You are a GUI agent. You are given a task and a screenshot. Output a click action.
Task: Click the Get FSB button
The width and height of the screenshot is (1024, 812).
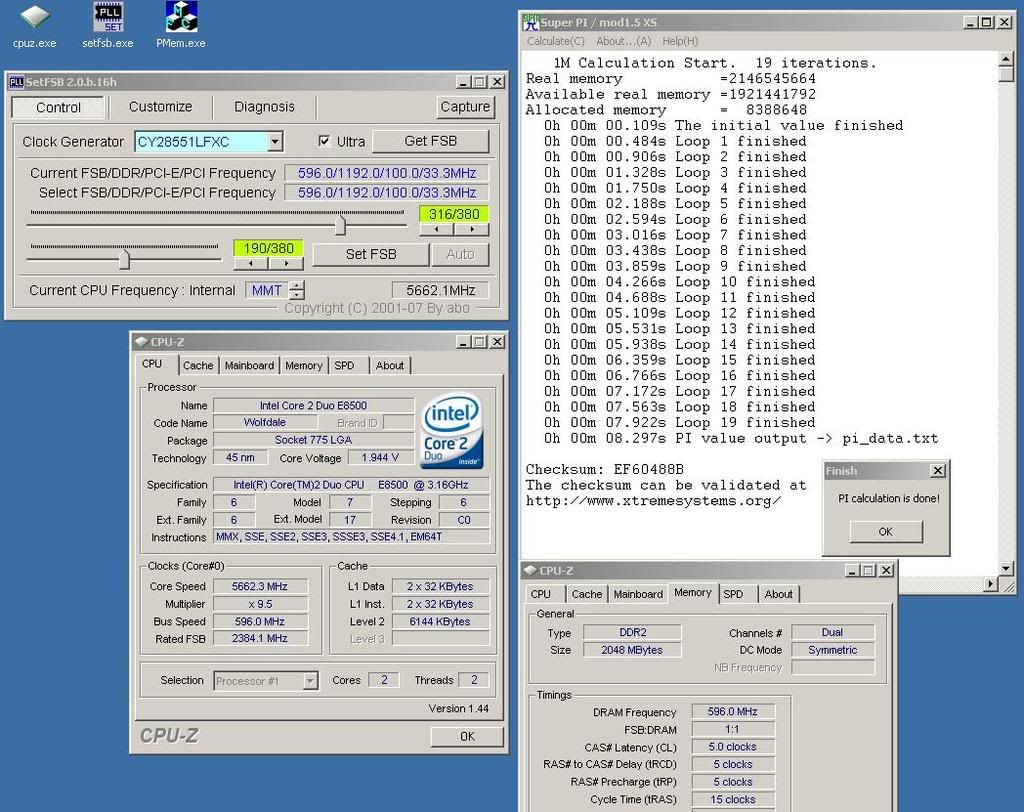[430, 141]
